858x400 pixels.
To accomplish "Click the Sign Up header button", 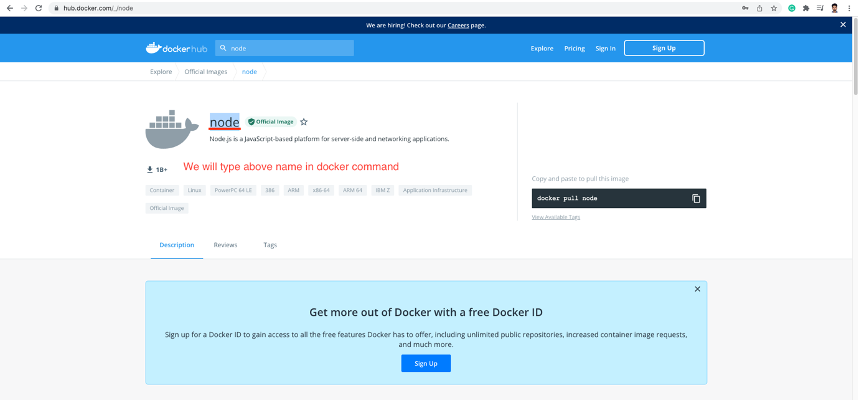I will [x=664, y=48].
